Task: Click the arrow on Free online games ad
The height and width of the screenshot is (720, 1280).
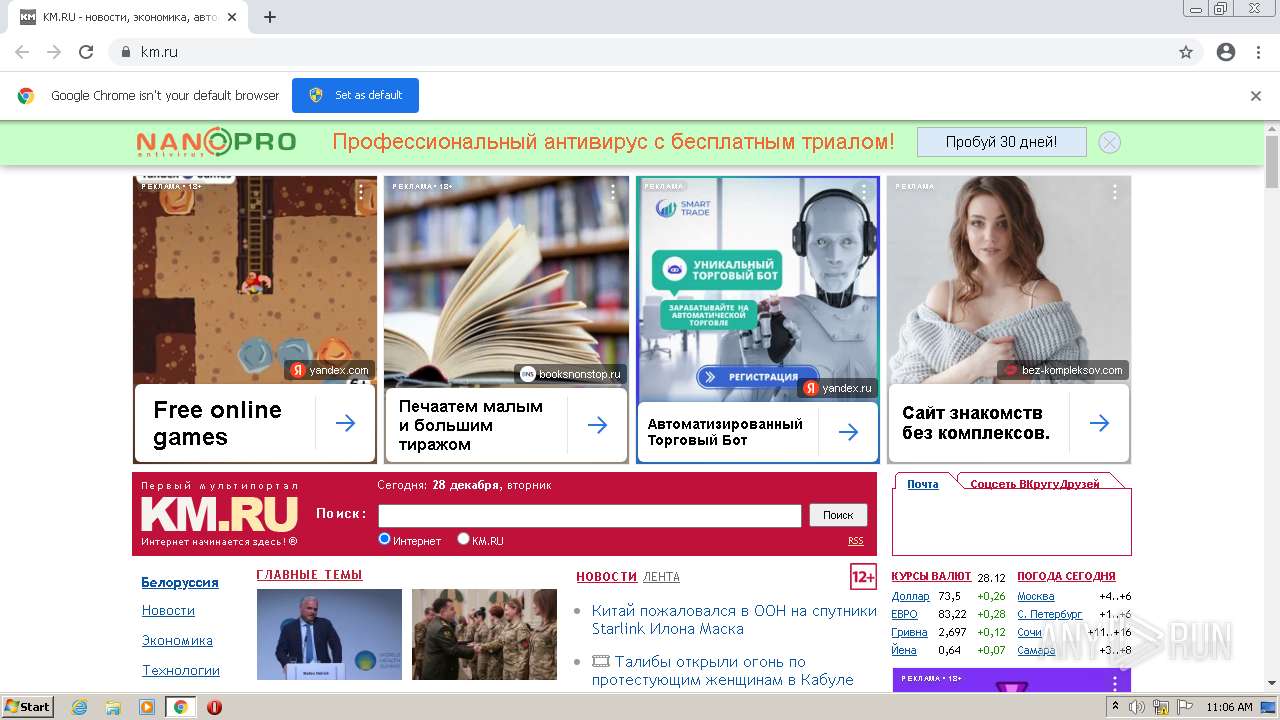Action: coord(346,423)
